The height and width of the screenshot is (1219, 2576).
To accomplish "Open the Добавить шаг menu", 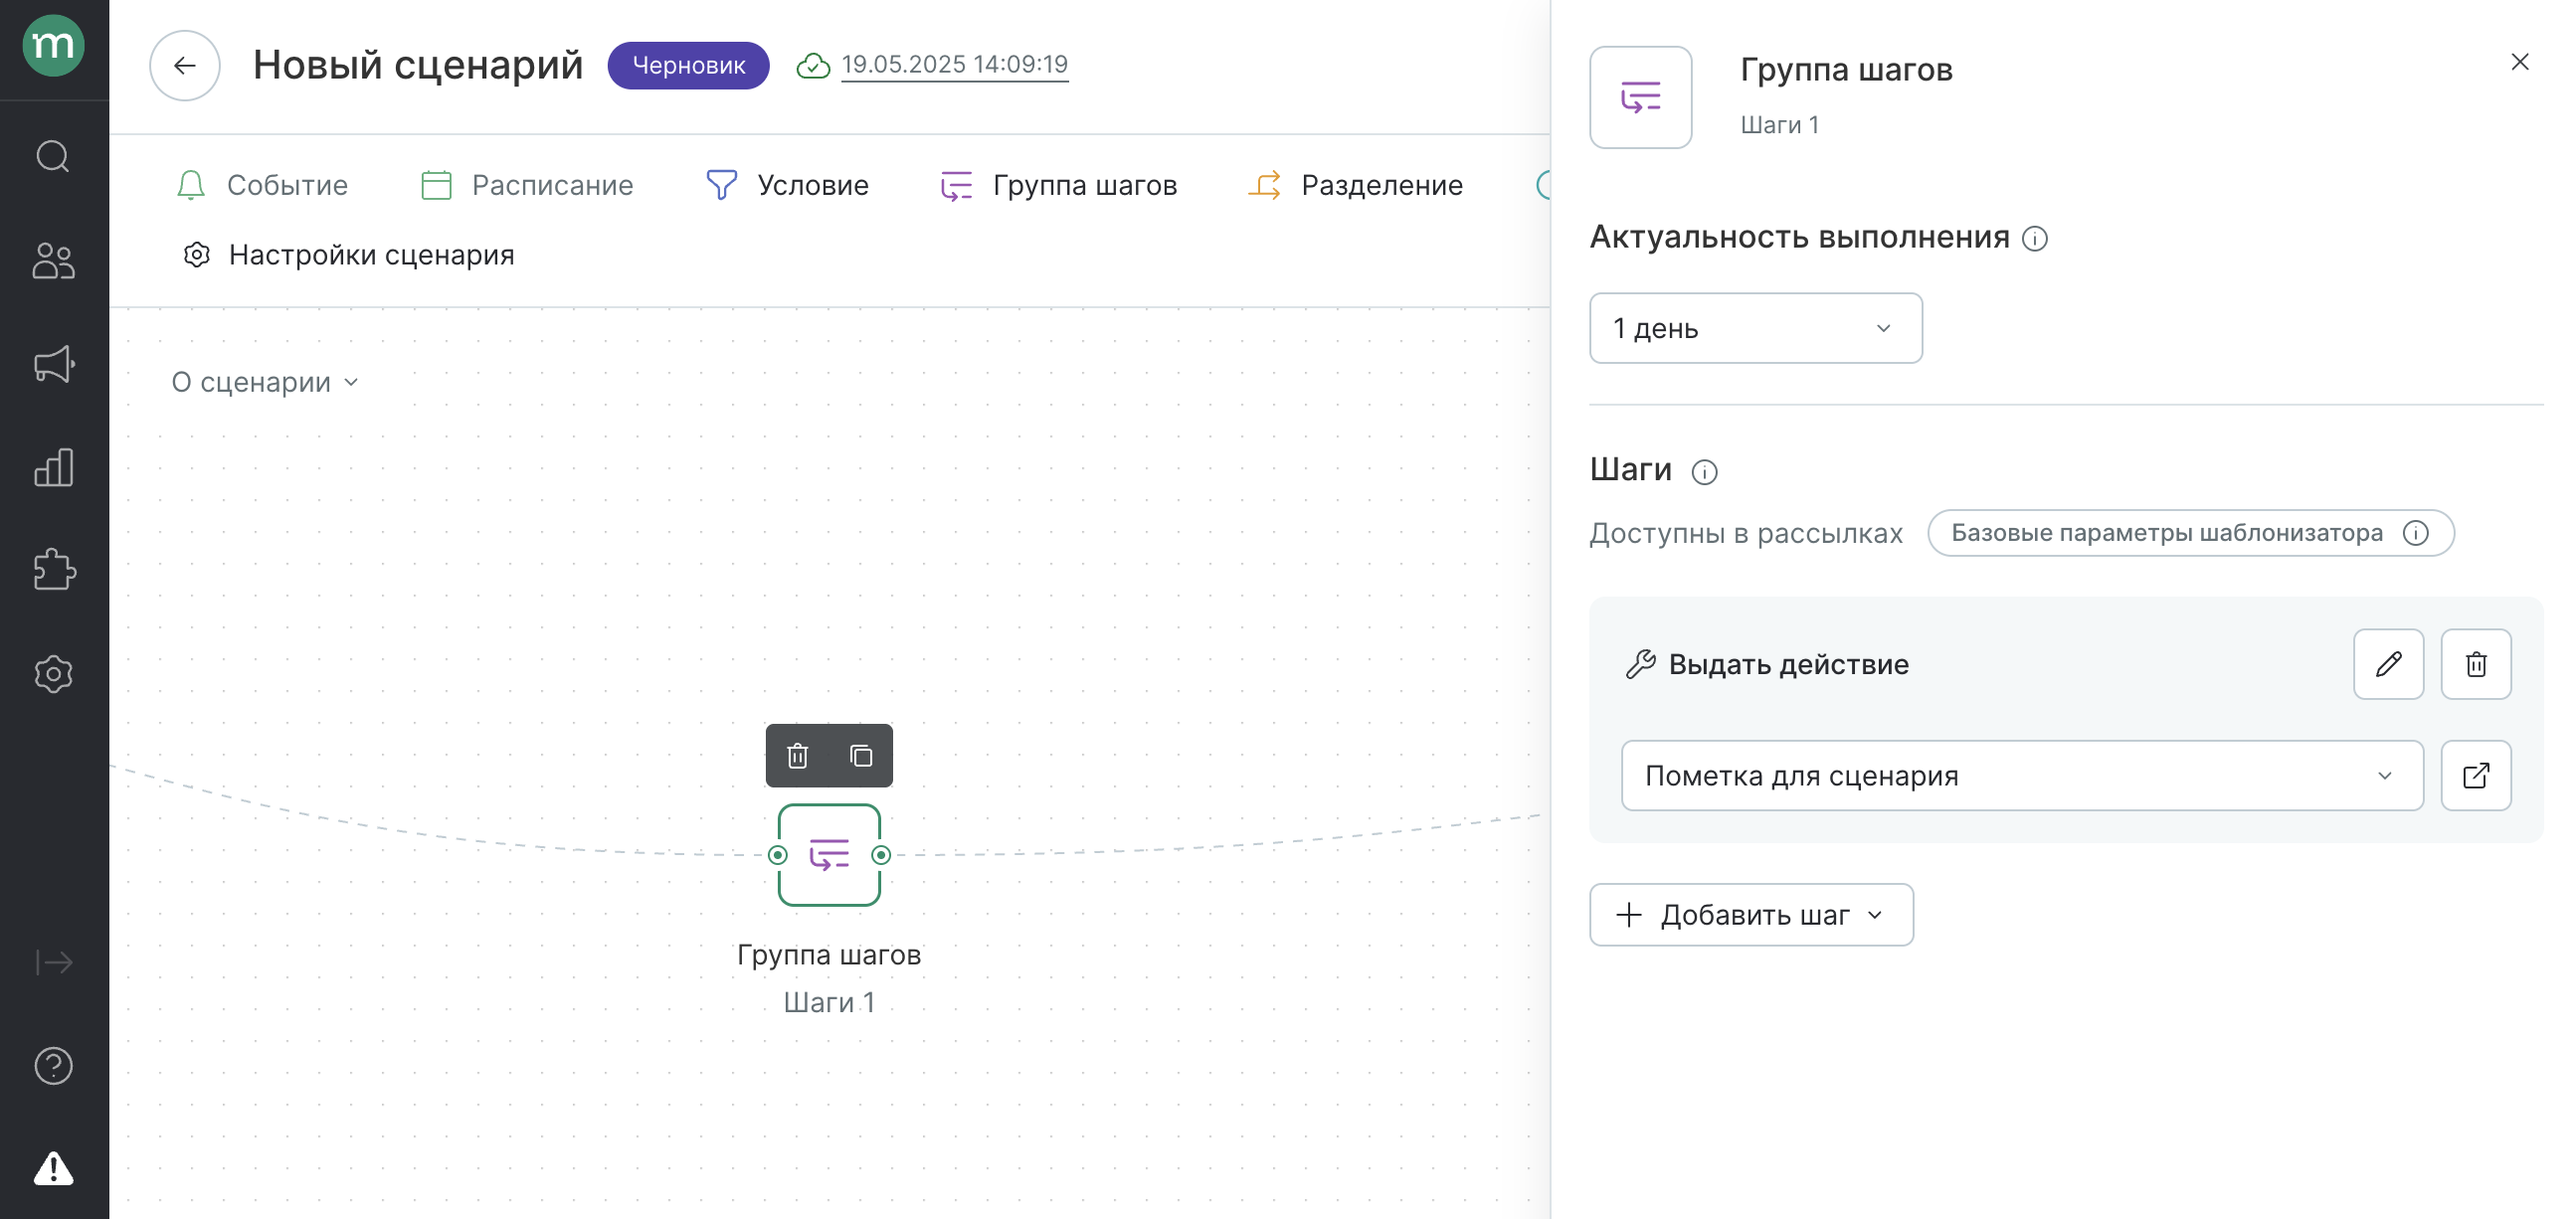I will [x=1751, y=915].
